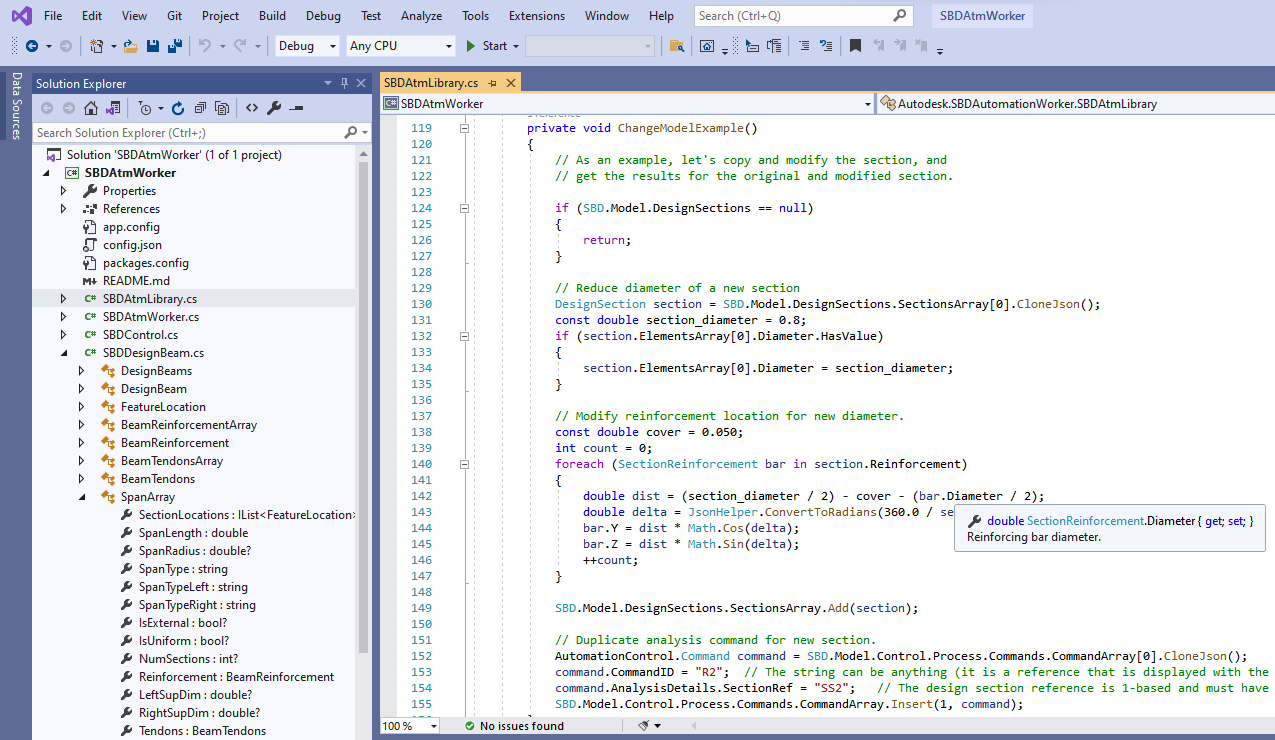Click the Save All toolbar icon
The width and height of the screenshot is (1275, 740).
174,46
